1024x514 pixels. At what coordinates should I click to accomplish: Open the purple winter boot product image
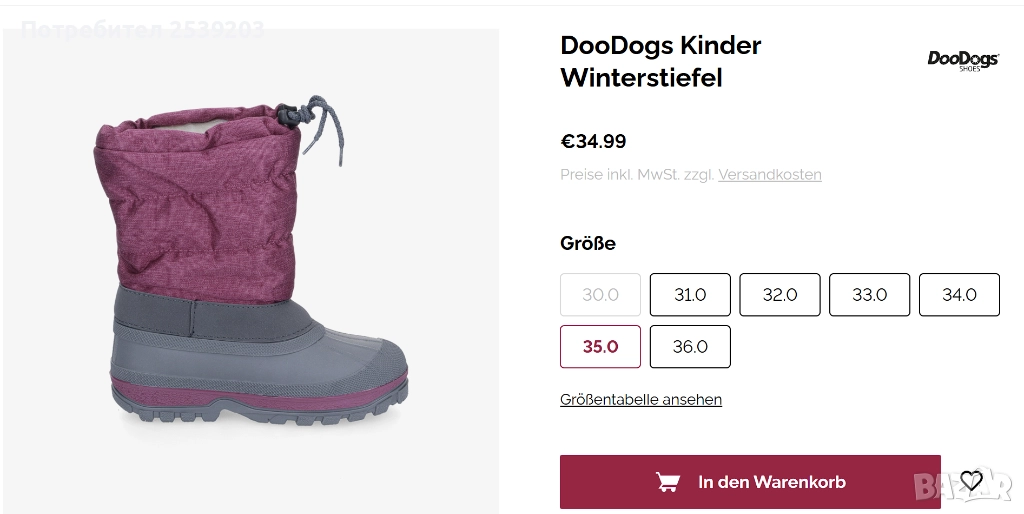[250, 270]
